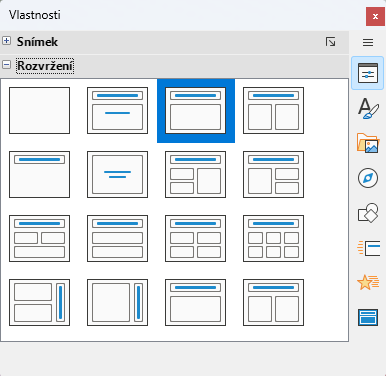Select vertical title with two stacked boxes layout
The height and width of the screenshot is (376, 386).
(x=39, y=302)
